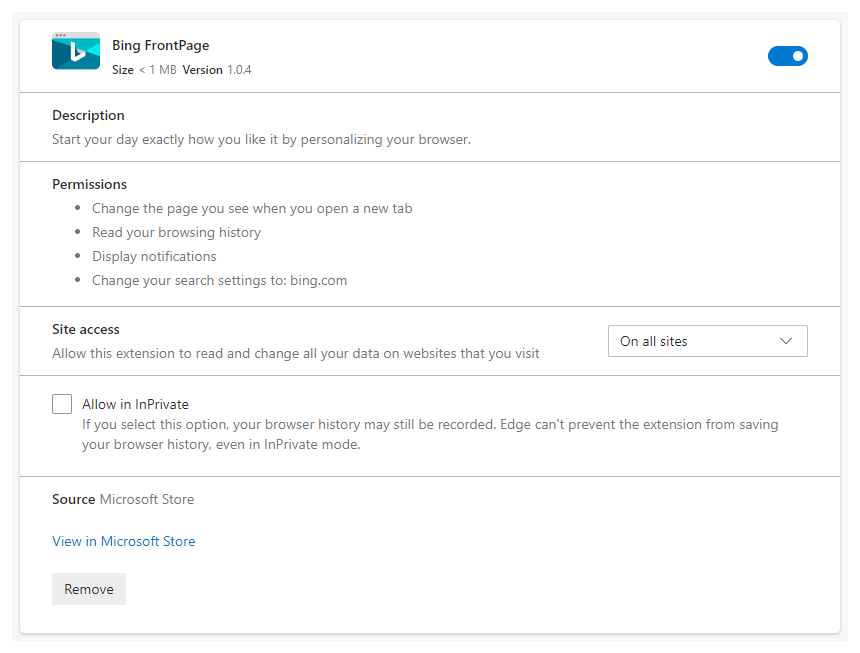Click the "Change your search settings" permission
Screen dimensions: 860x653
(x=219, y=280)
